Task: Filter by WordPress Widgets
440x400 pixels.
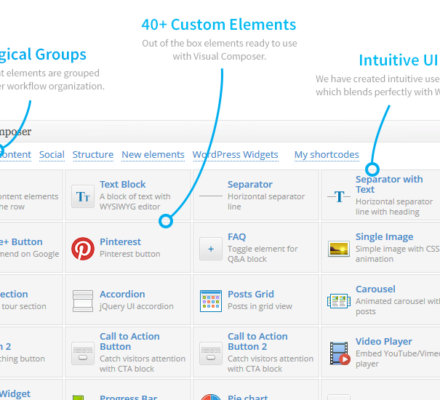Action: coord(235,155)
